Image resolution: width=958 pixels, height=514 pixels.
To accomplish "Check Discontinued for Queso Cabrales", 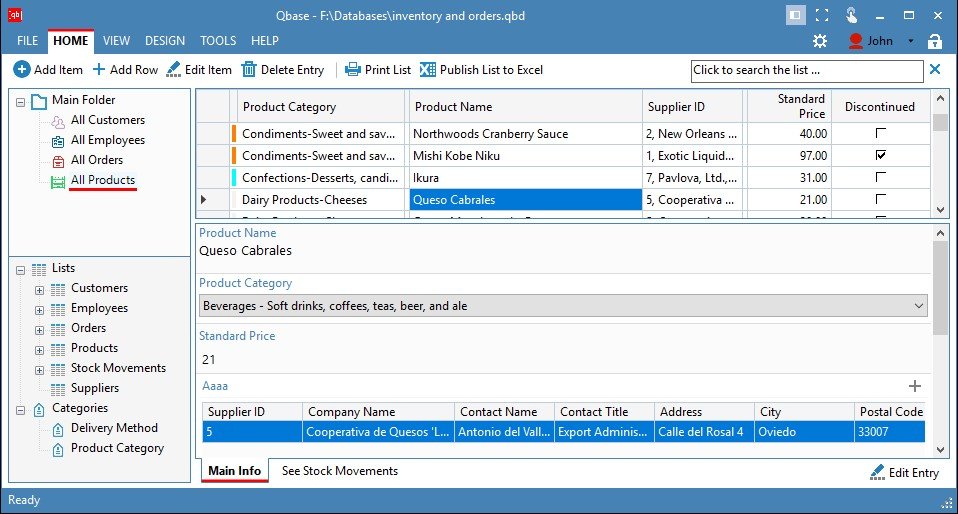I will [x=880, y=199].
